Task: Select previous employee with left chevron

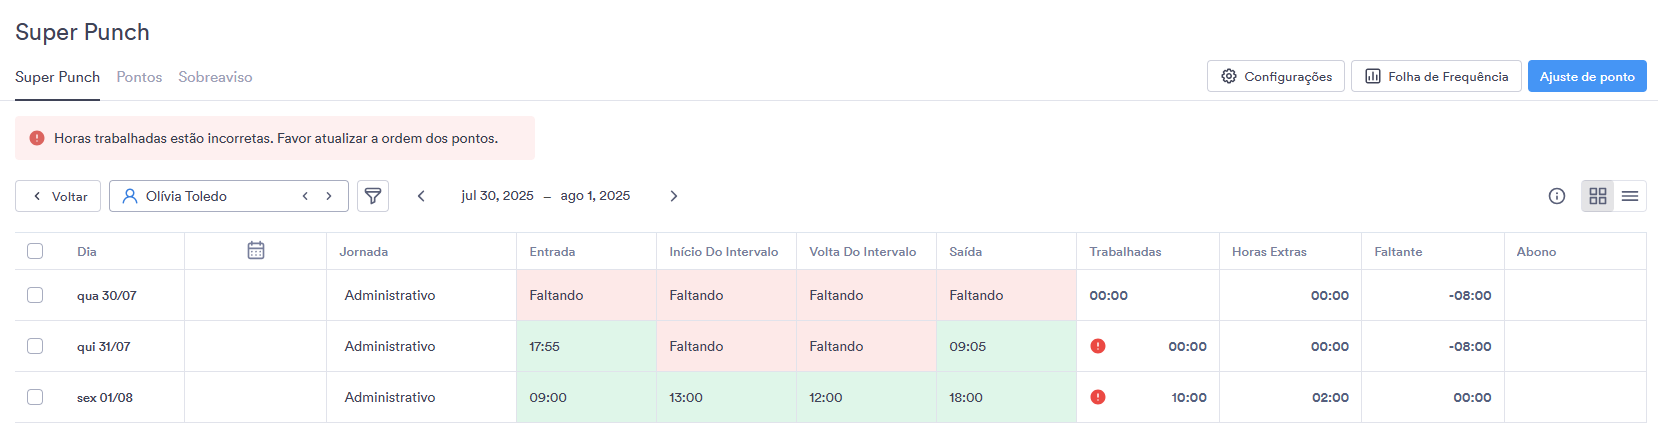Action: click(305, 196)
